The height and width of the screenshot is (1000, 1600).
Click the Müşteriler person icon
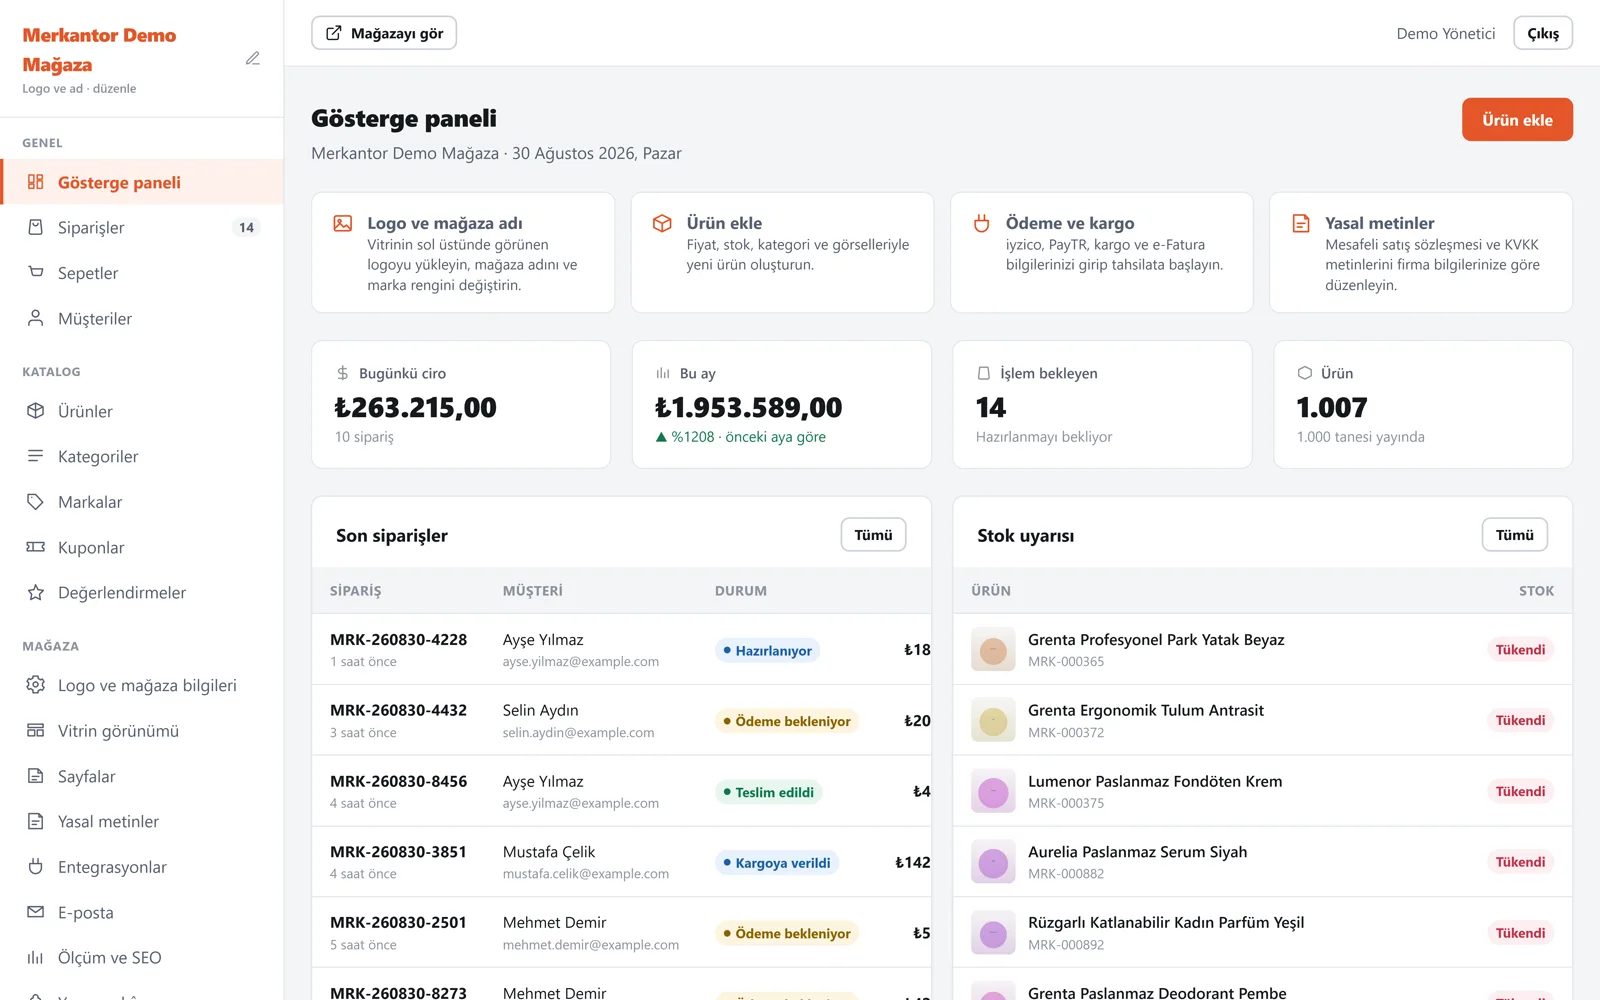pyautogui.click(x=36, y=318)
